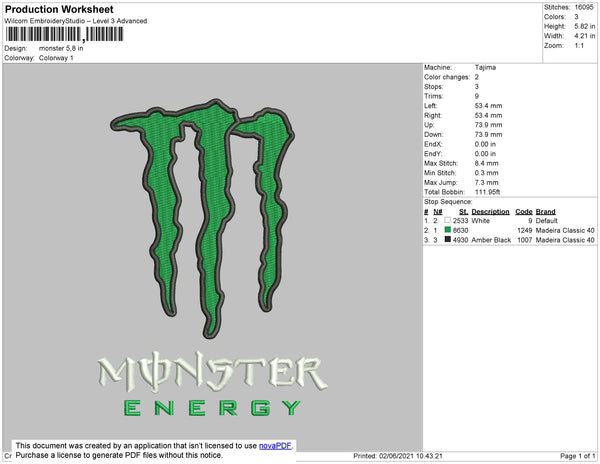The image size is (600, 464).
Task: Select the EndX value 0.00 in
Action: tap(485, 144)
